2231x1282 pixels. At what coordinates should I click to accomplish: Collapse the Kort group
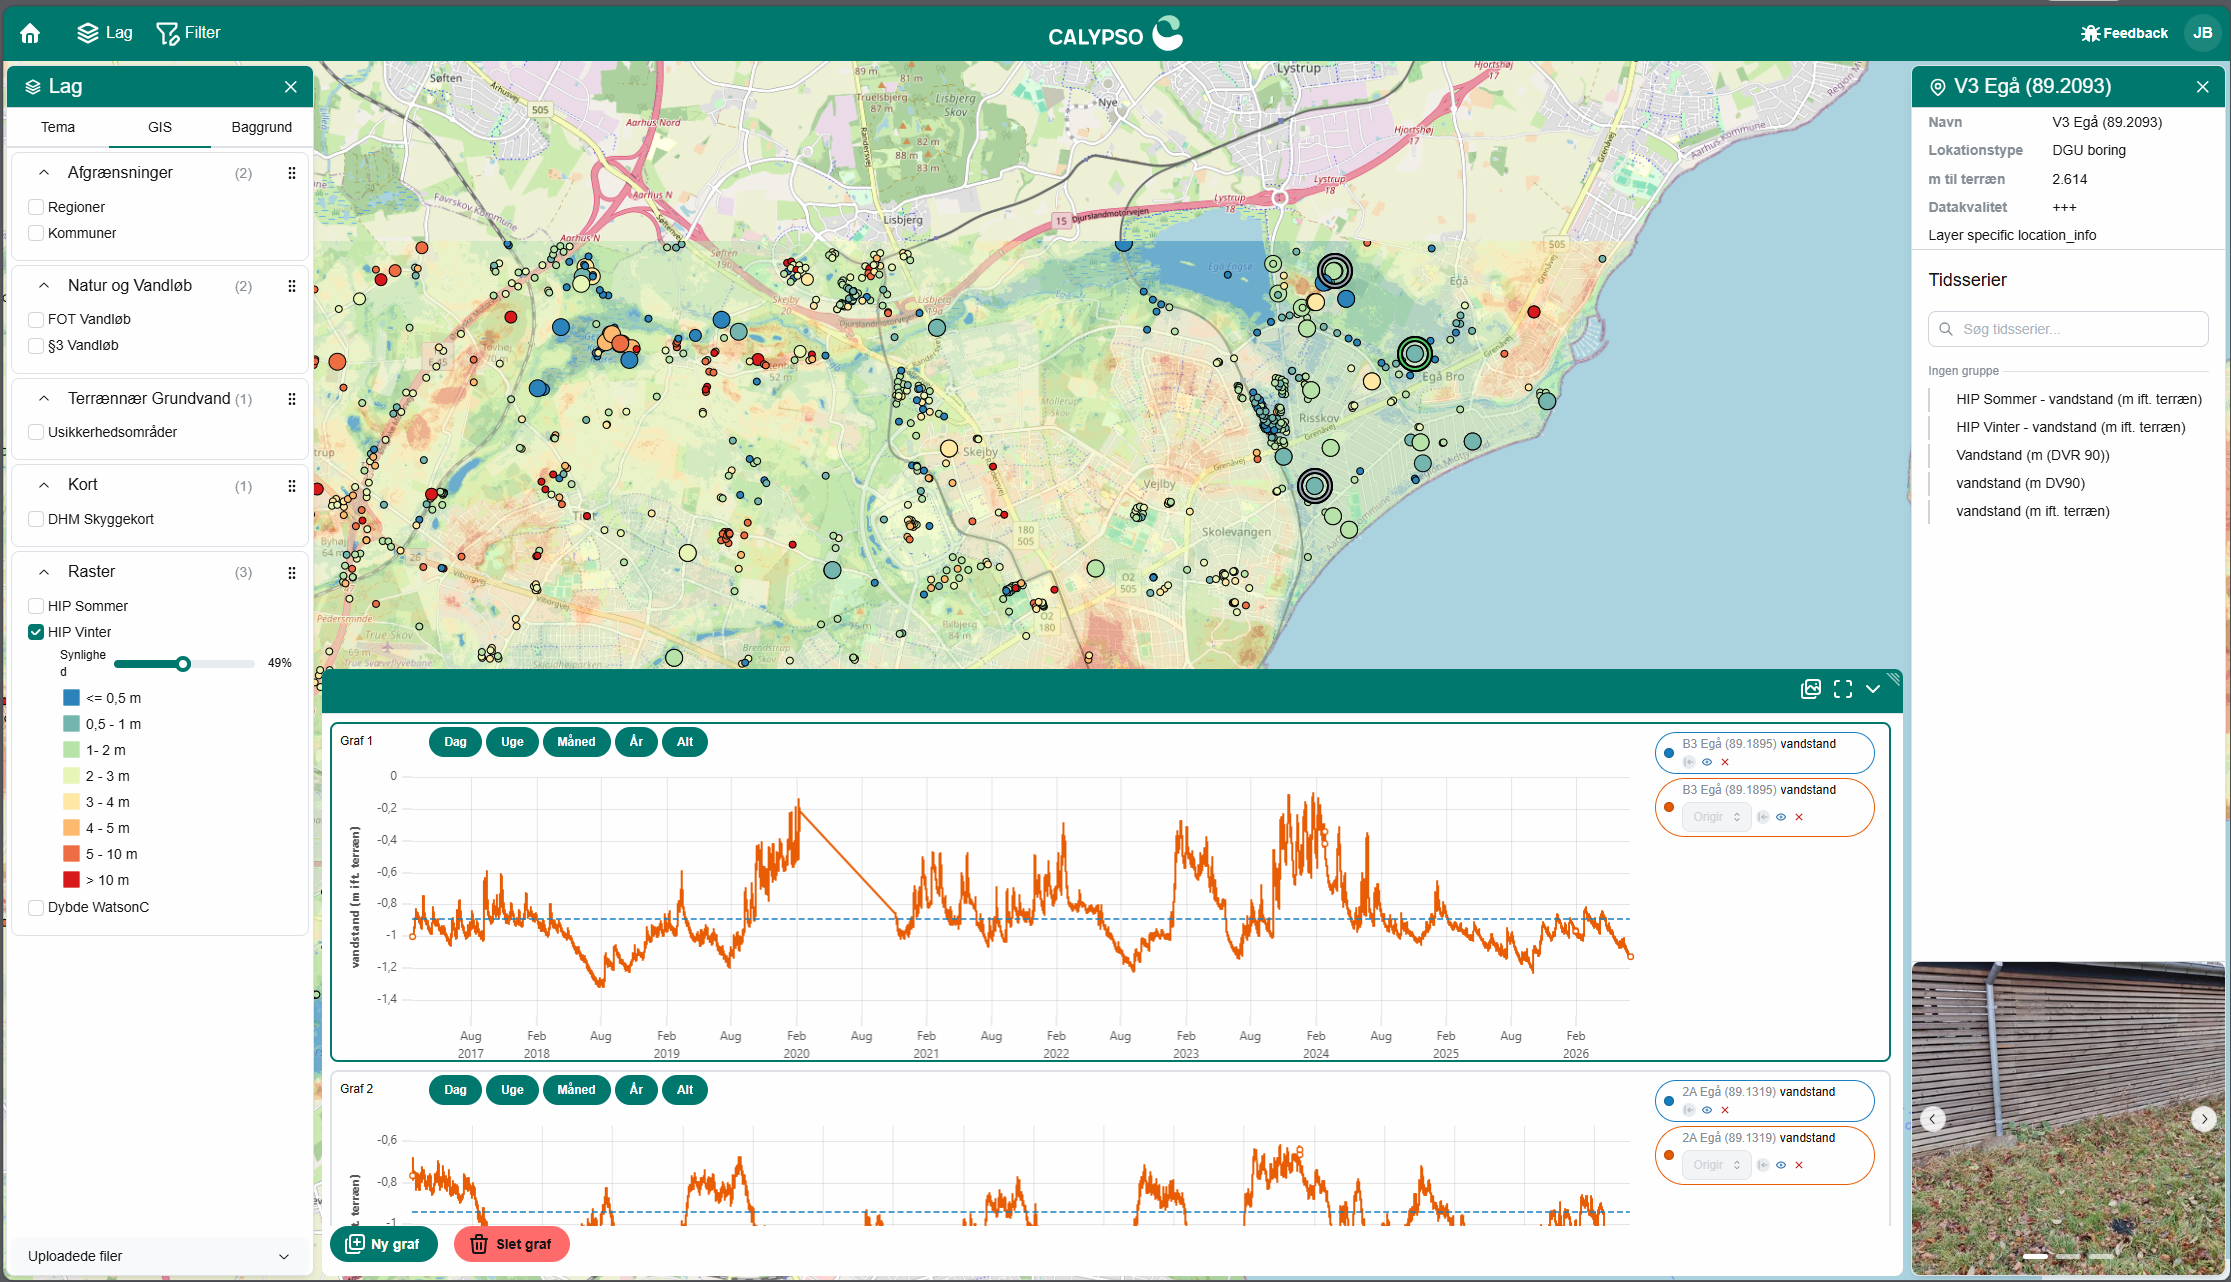(x=44, y=485)
